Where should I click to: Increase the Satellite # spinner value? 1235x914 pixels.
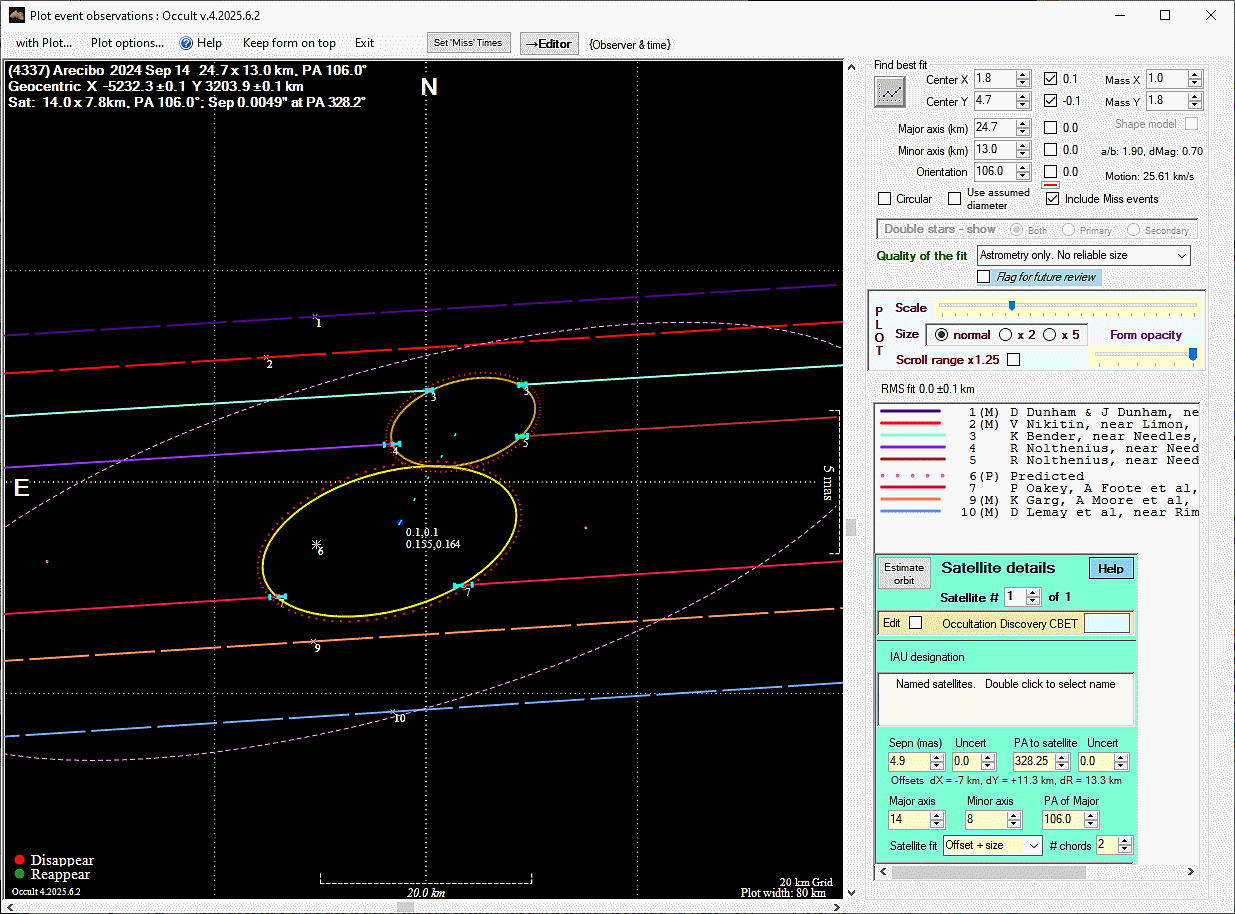point(1034,592)
